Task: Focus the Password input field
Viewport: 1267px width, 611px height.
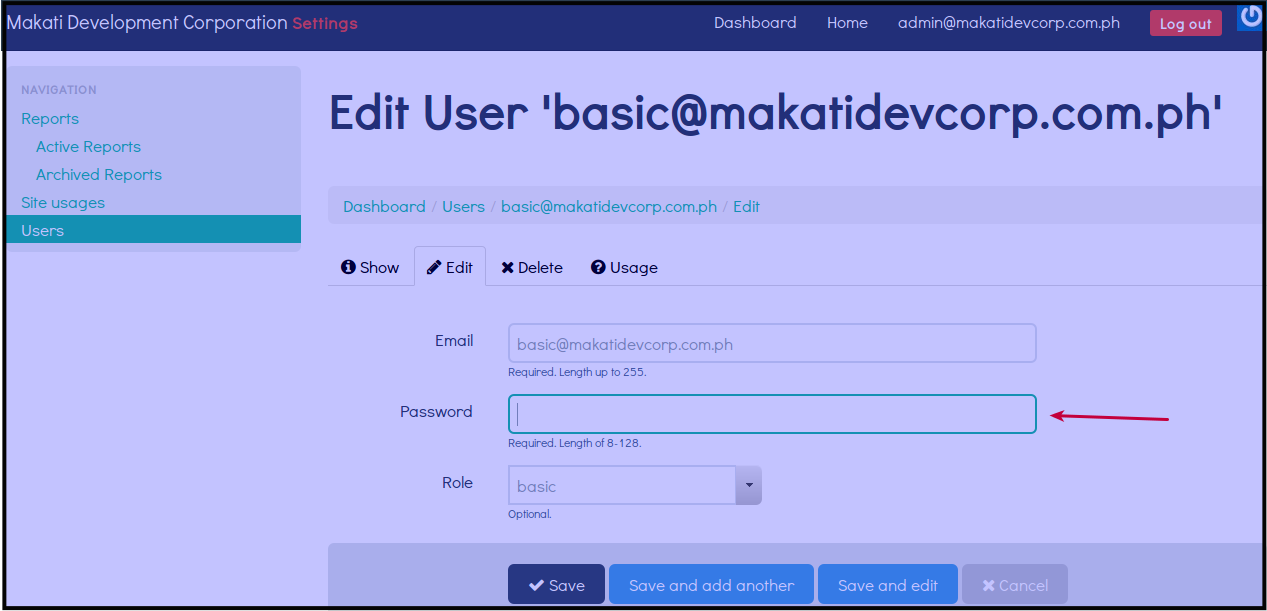Action: (772, 414)
